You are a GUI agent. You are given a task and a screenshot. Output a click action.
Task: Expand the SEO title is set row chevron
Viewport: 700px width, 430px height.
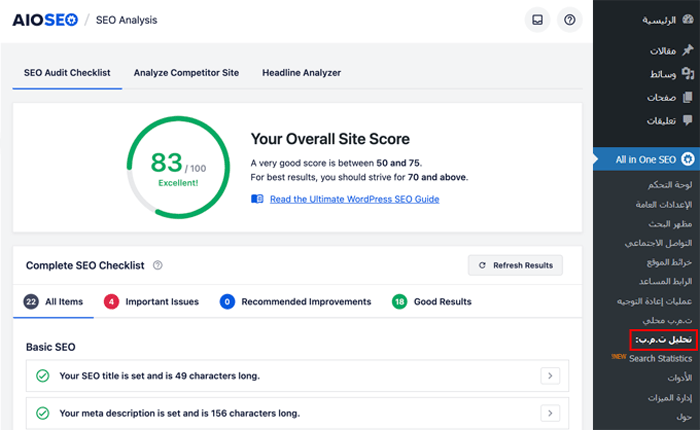[550, 376]
